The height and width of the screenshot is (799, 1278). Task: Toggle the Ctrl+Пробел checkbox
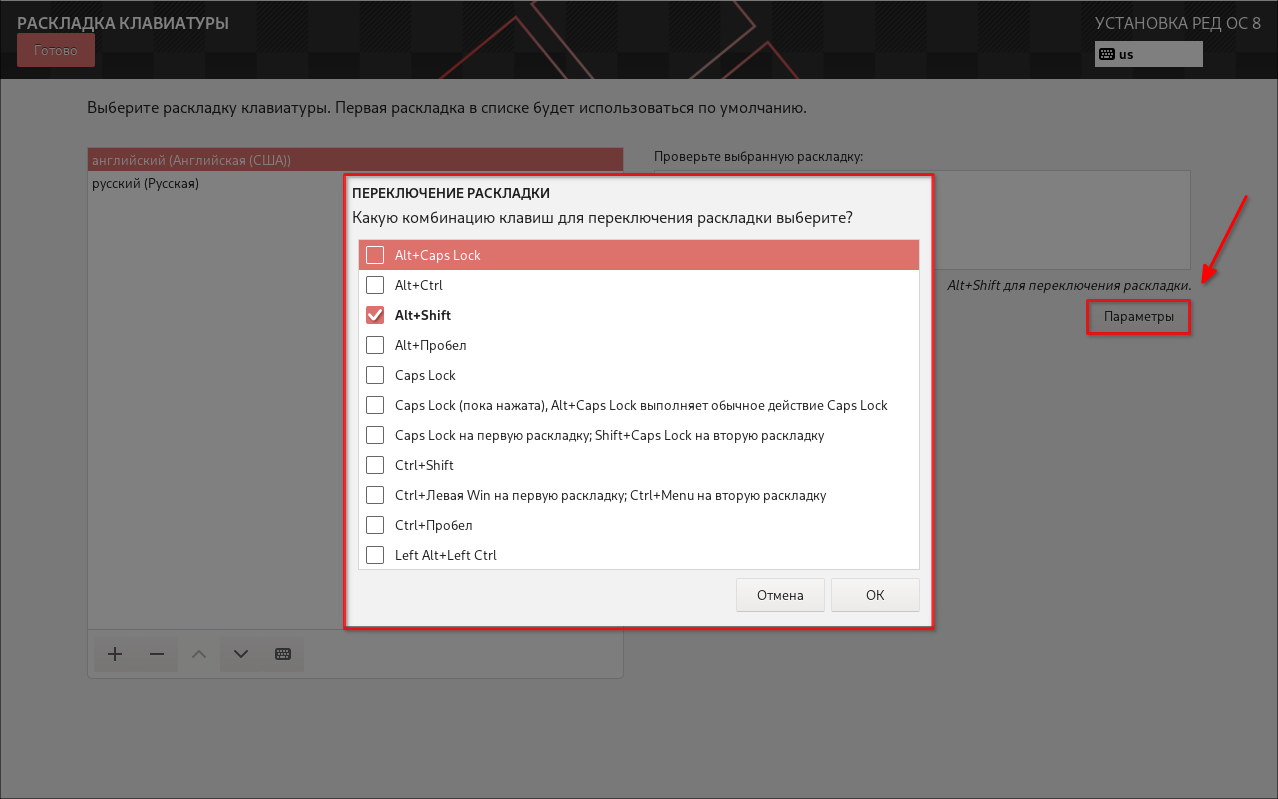click(x=375, y=525)
